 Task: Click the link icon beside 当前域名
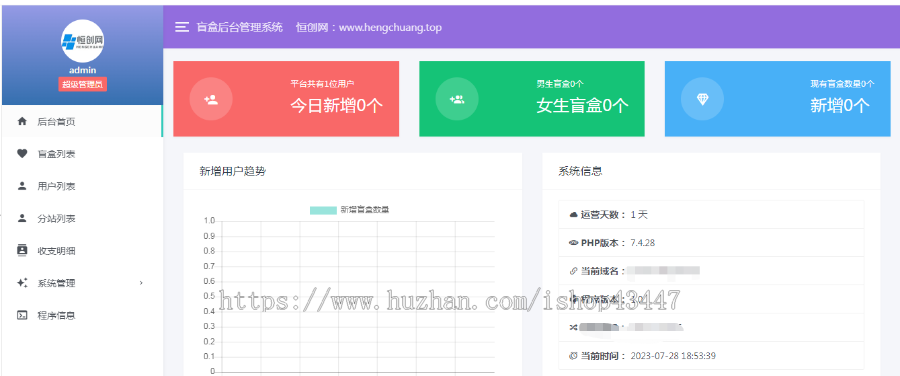(x=573, y=271)
